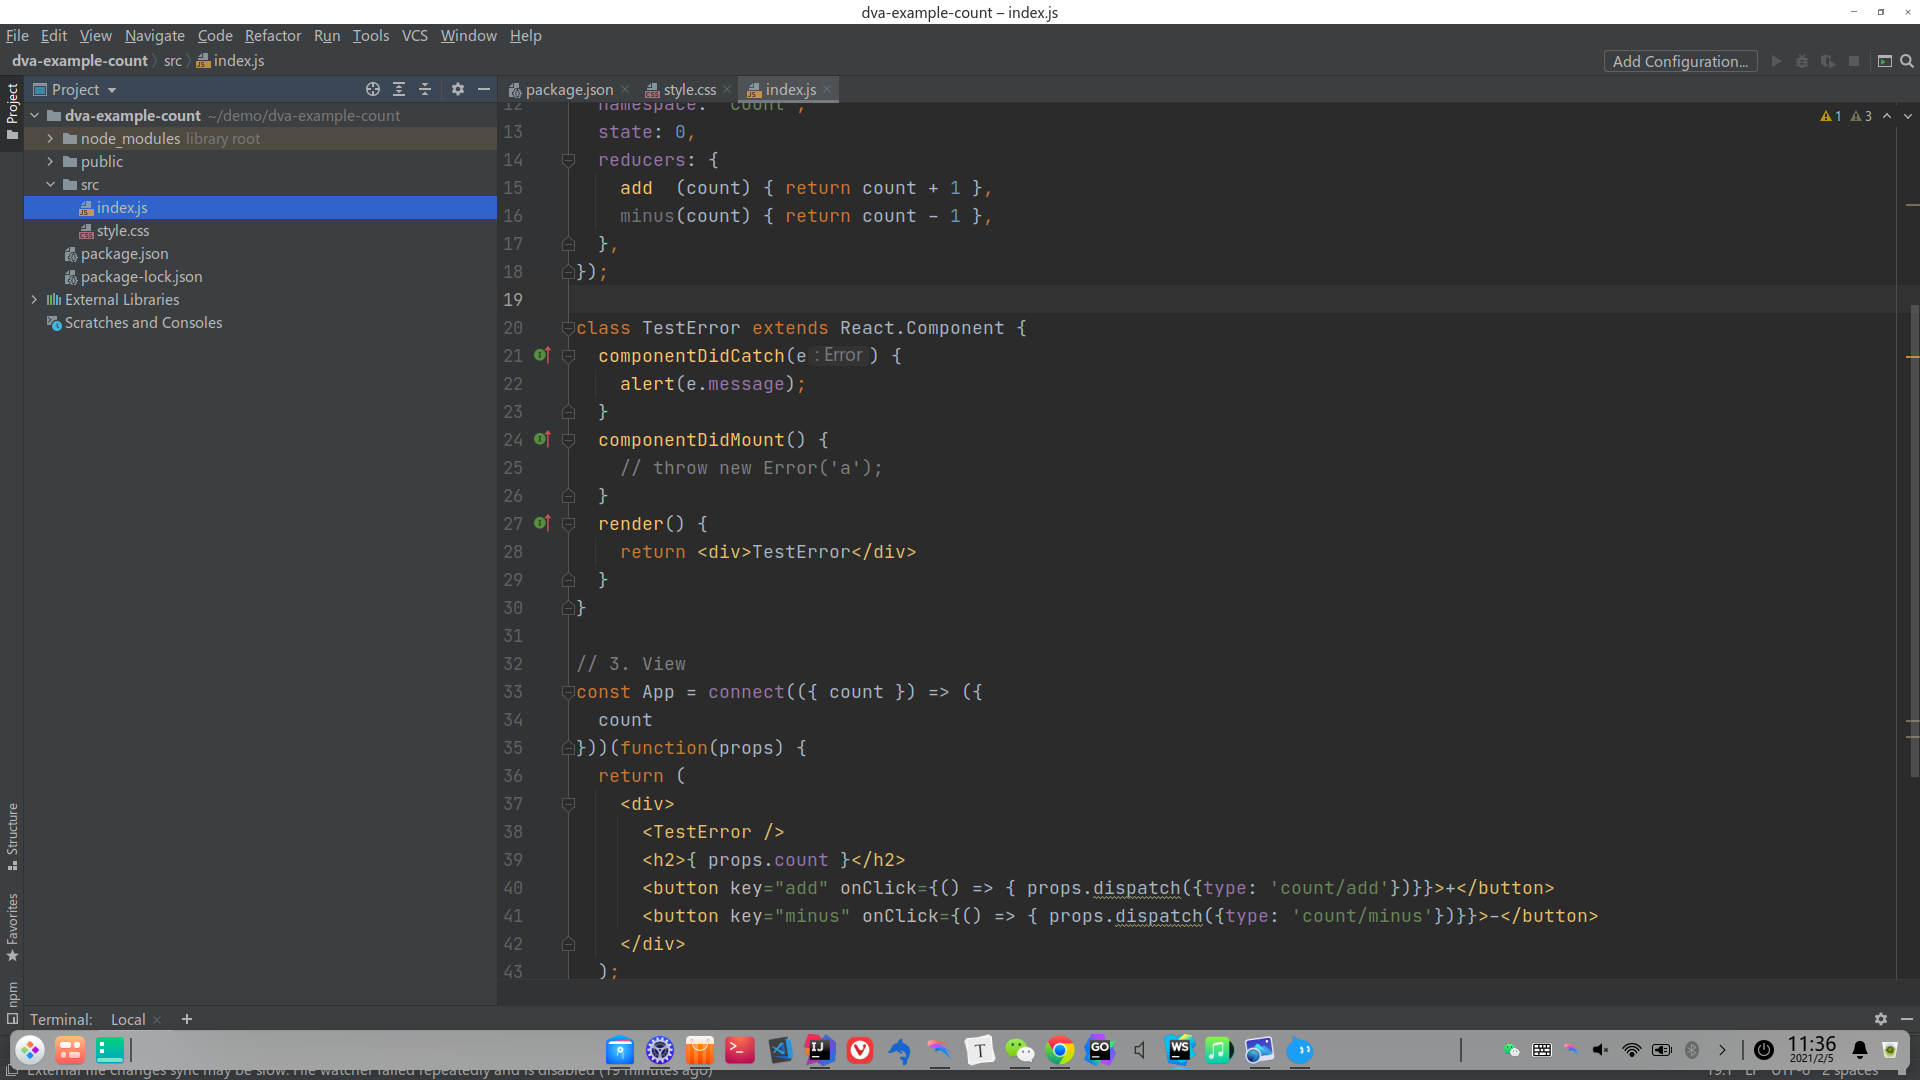Viewport: 1920px width, 1080px height.
Task: Click the Add Configuration button
Action: pos(1680,61)
